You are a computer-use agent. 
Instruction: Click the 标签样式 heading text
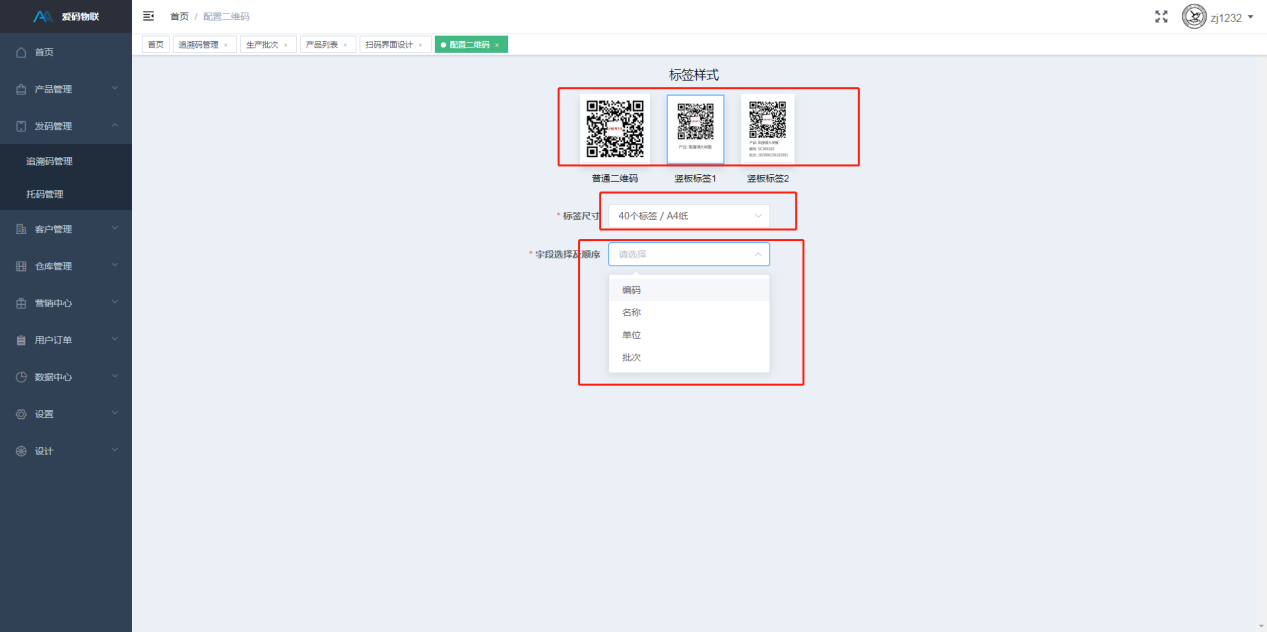click(x=694, y=75)
